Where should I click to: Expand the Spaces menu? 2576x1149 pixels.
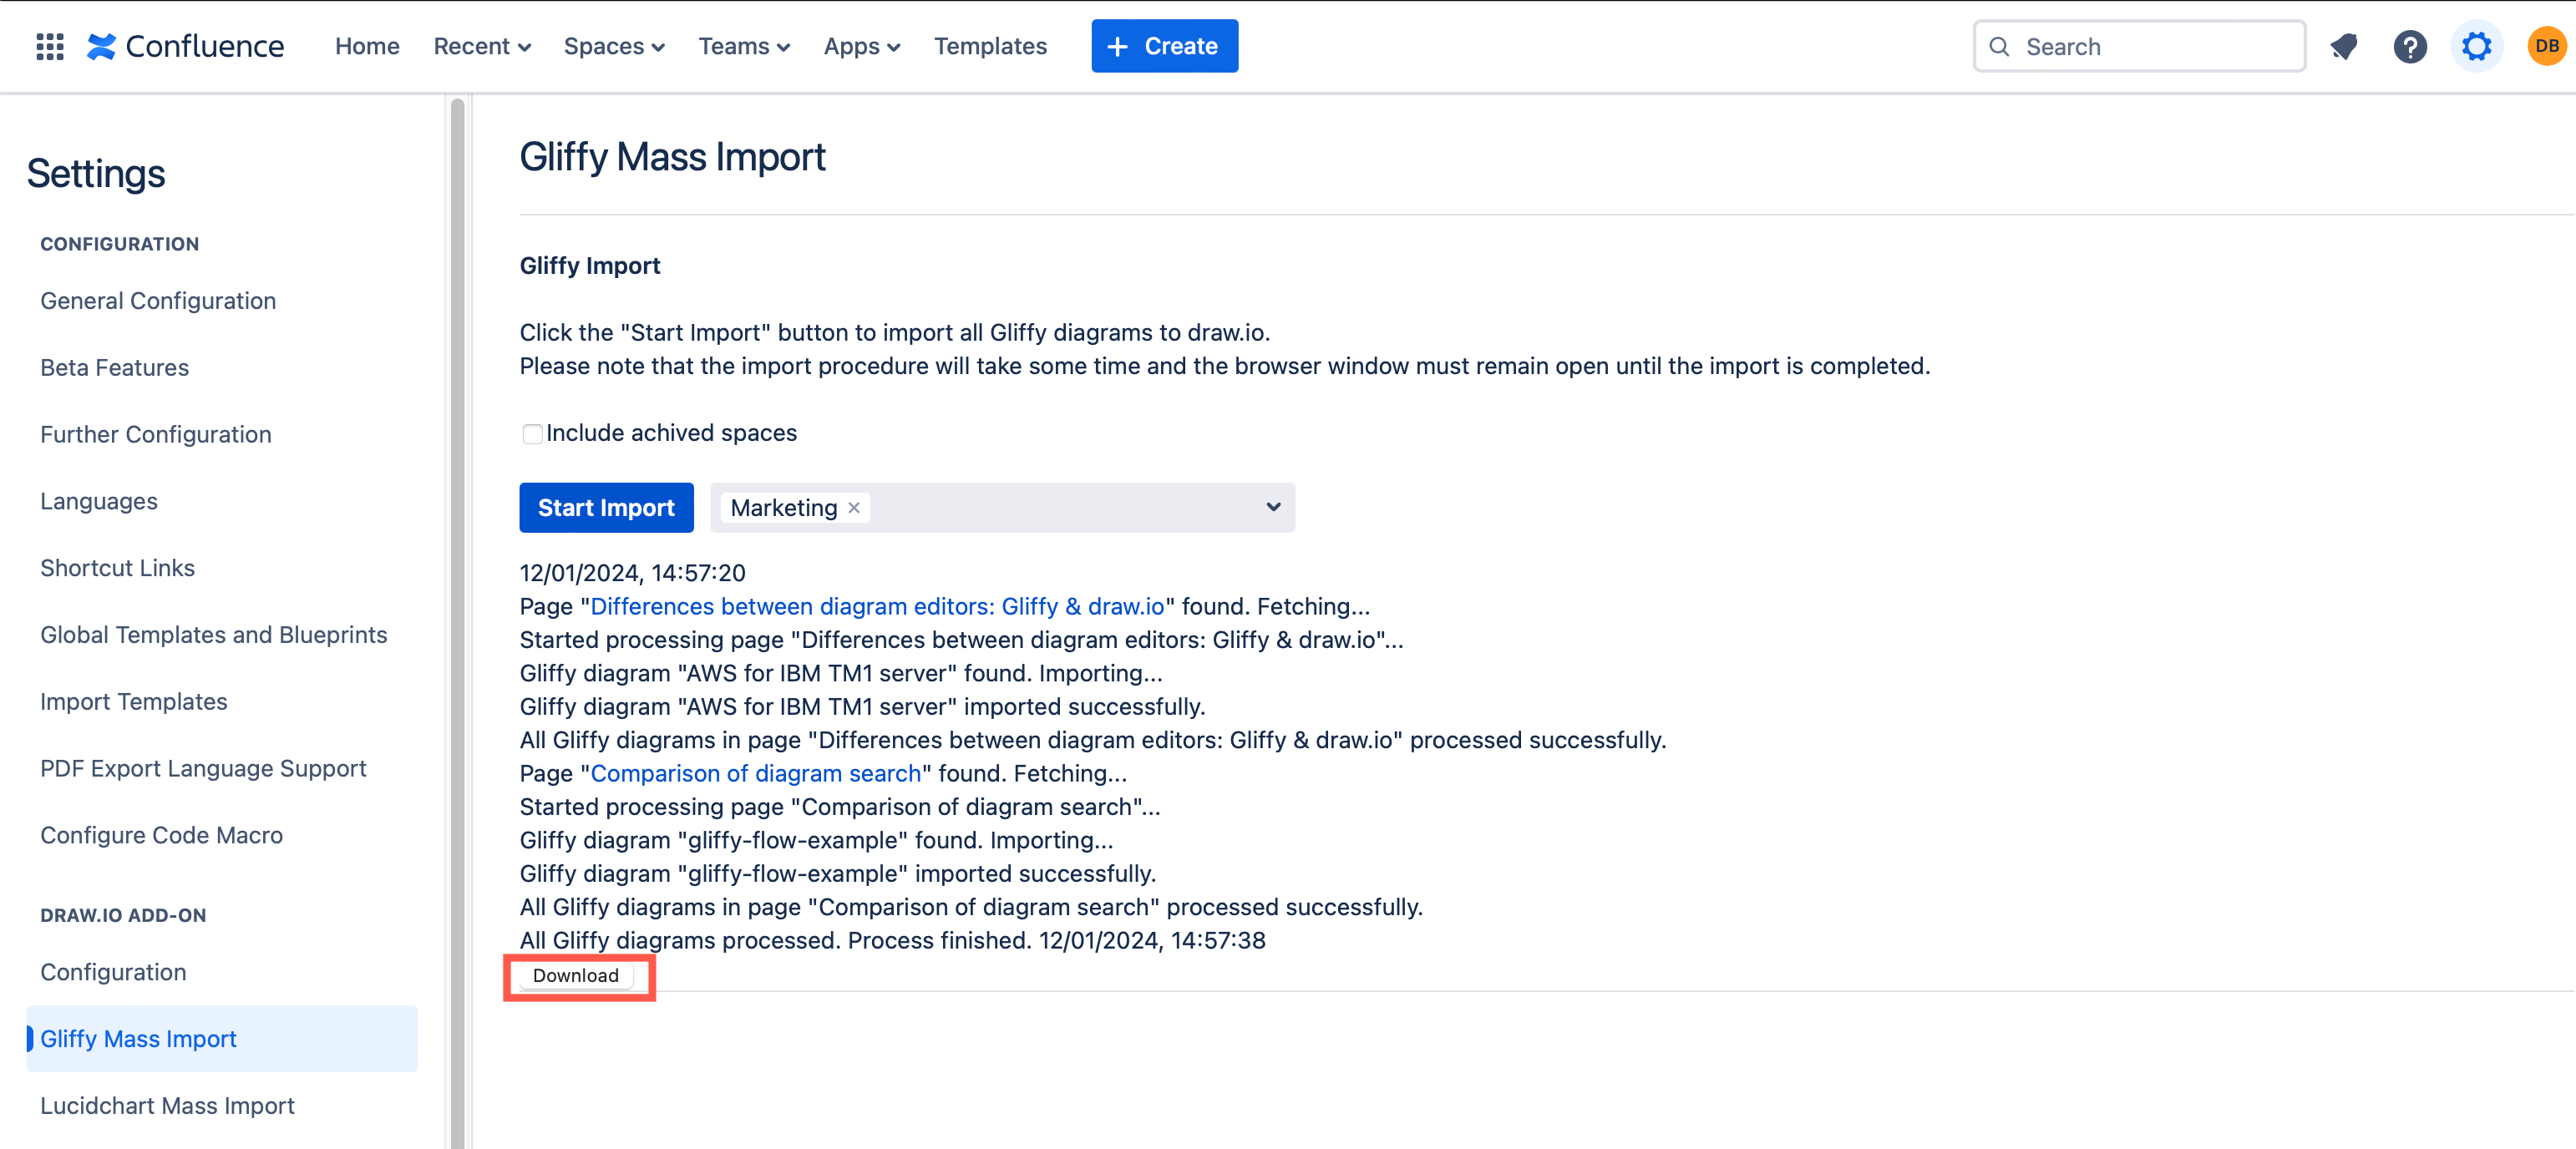click(x=614, y=46)
